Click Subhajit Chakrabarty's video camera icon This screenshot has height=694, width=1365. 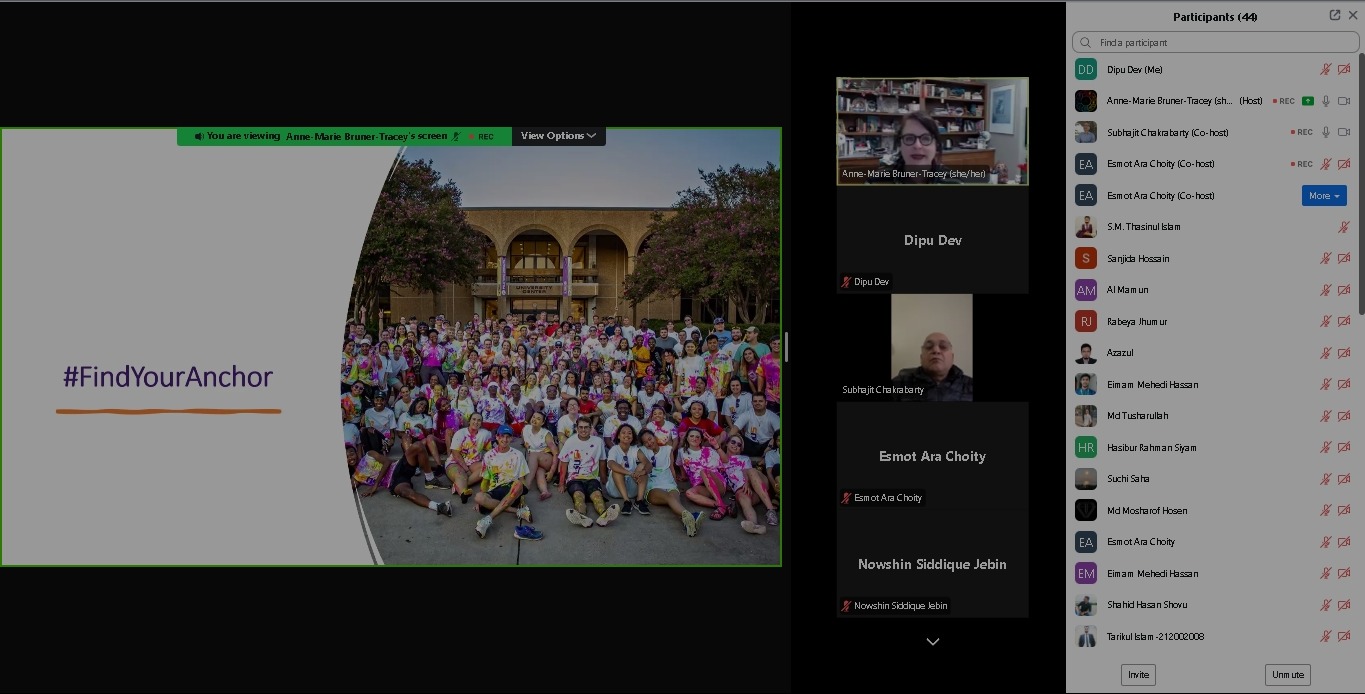[1344, 132]
